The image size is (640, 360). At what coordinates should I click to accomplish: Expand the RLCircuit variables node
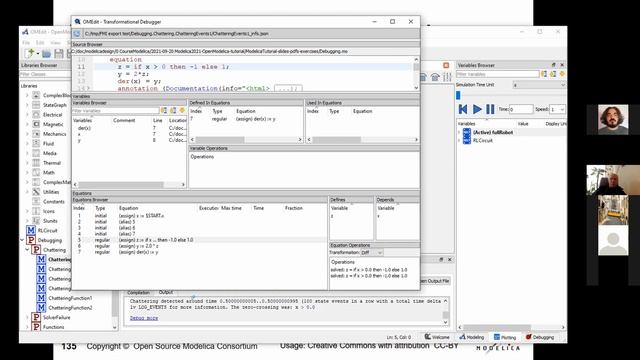pos(459,140)
